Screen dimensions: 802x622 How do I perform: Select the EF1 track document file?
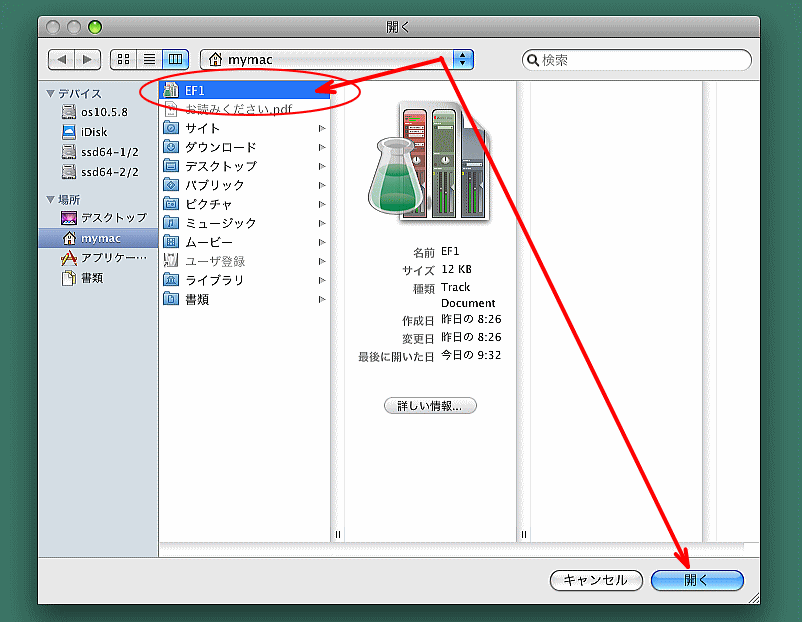pos(195,90)
